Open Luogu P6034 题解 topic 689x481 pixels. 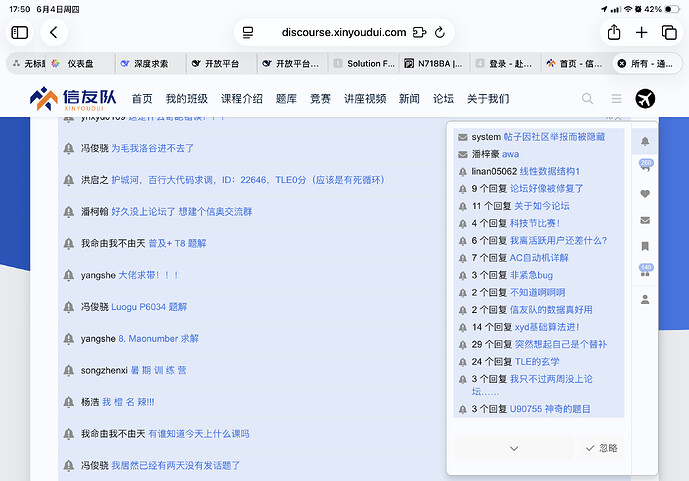pyautogui.click(x=149, y=307)
